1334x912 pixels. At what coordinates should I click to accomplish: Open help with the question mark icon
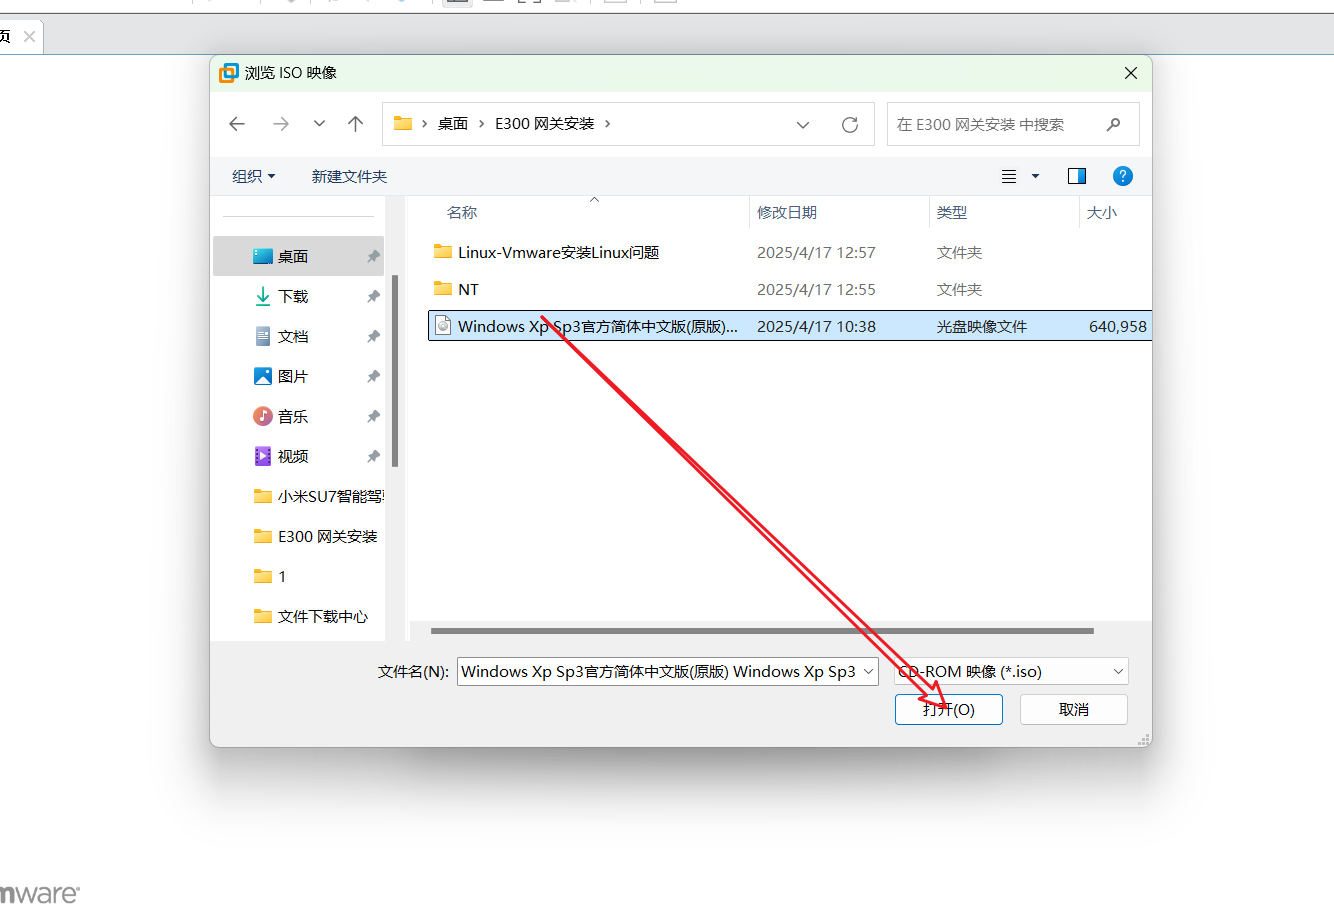pyautogui.click(x=1123, y=176)
